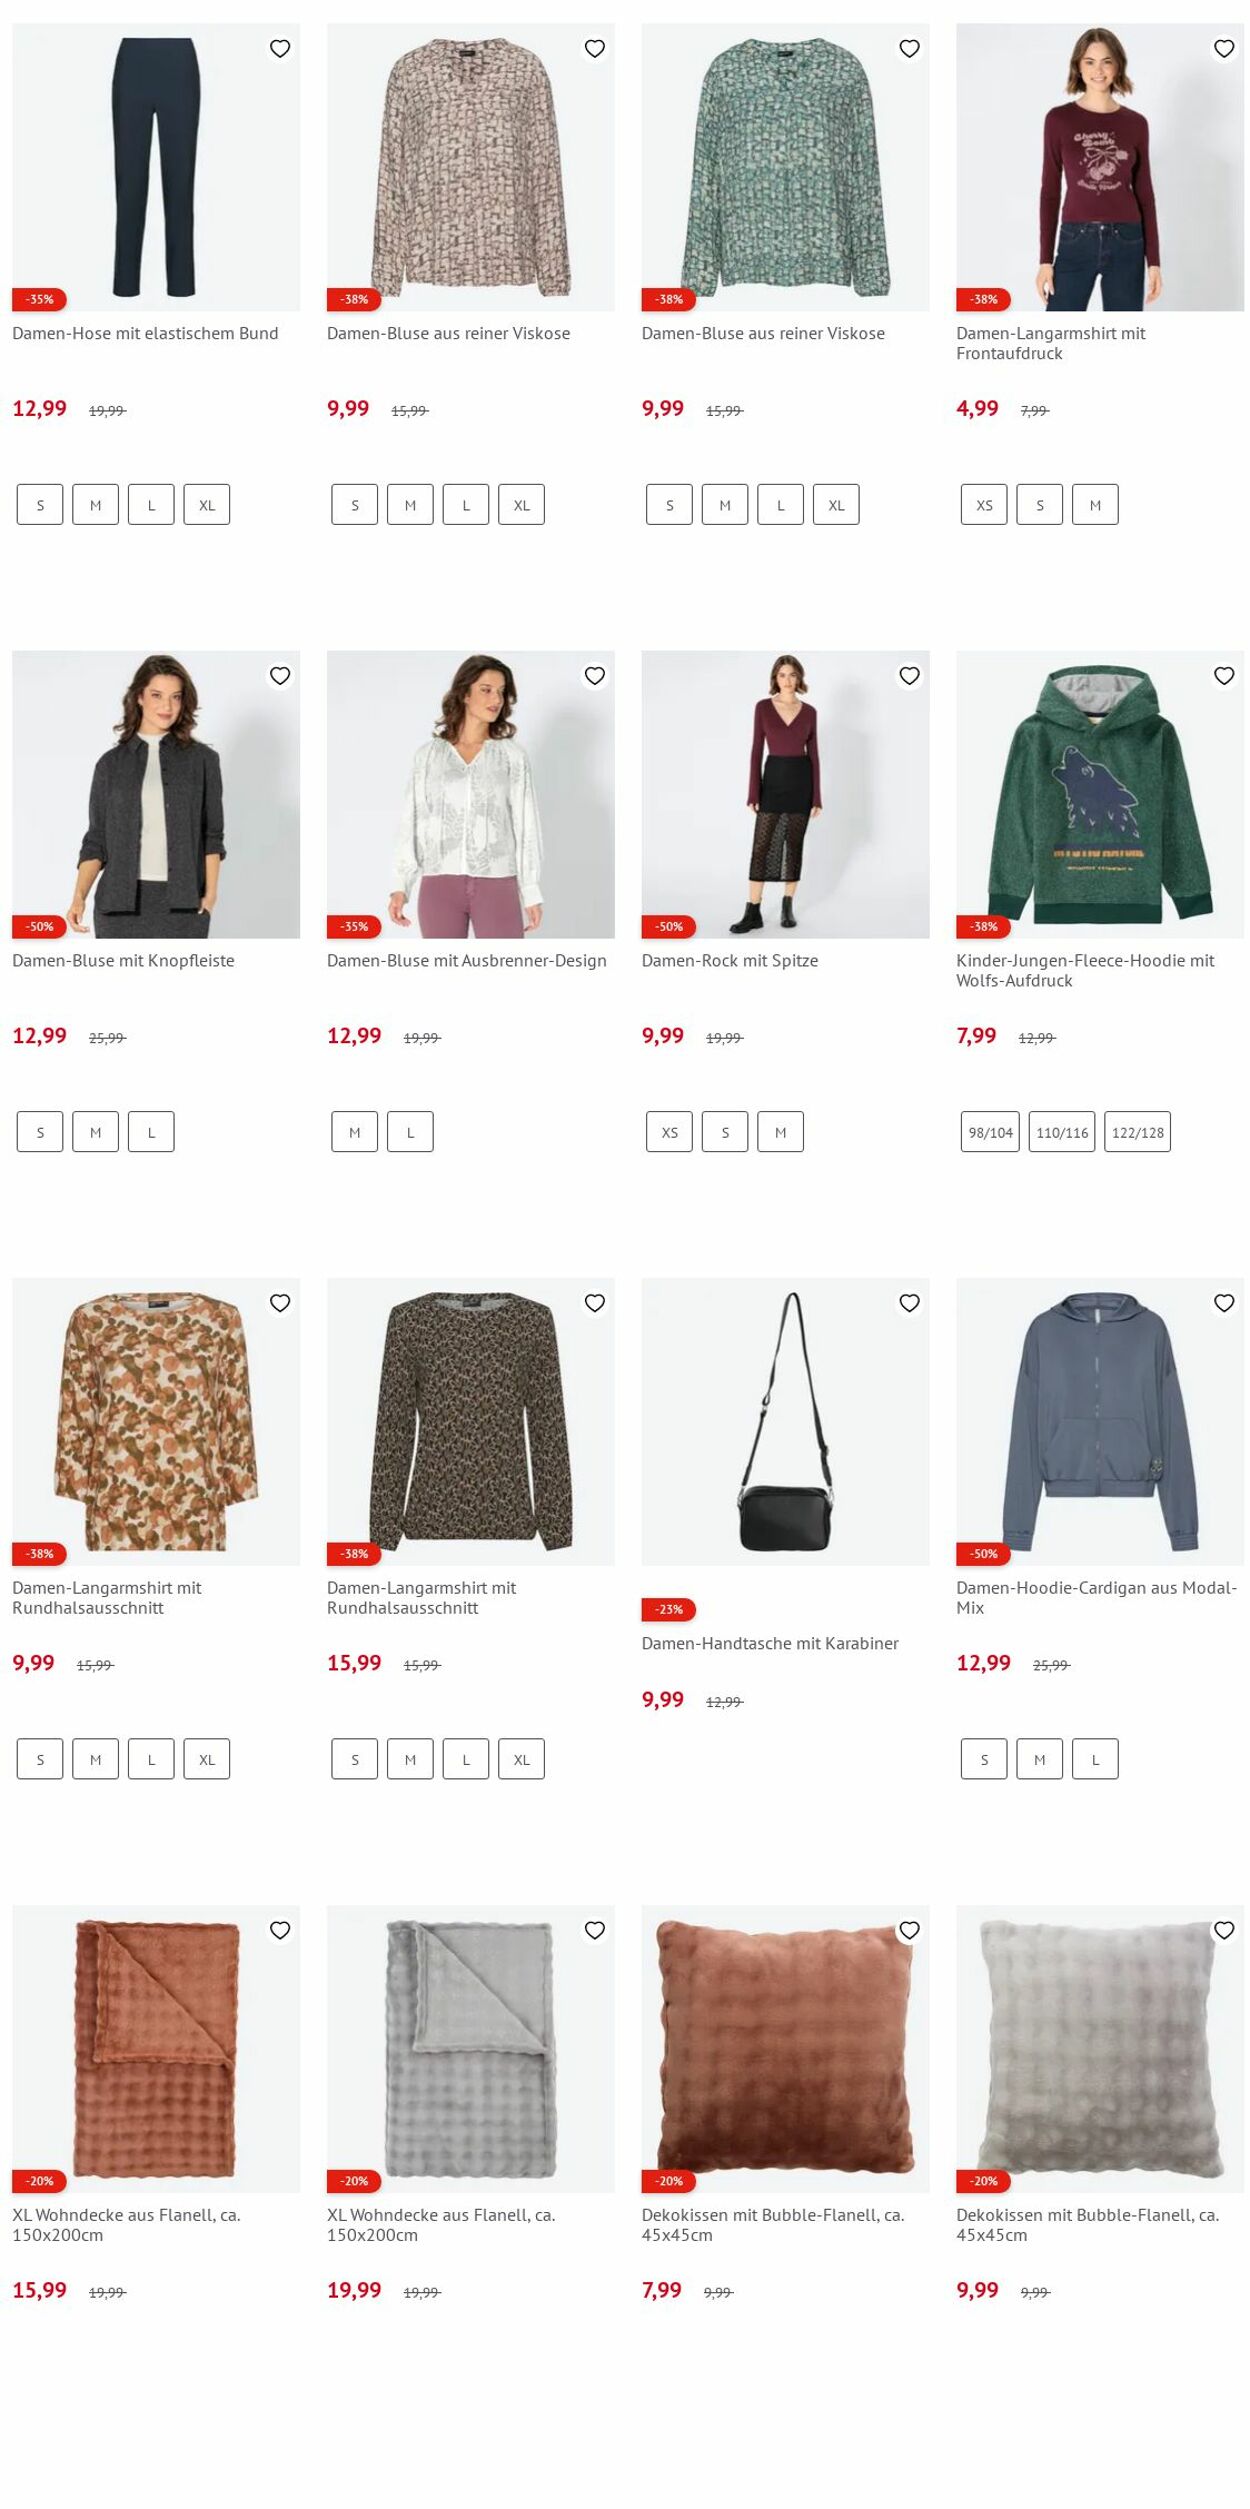Select size L for Ausbrenner-Design blouse
The height and width of the screenshot is (2509, 1250).
(x=410, y=1132)
